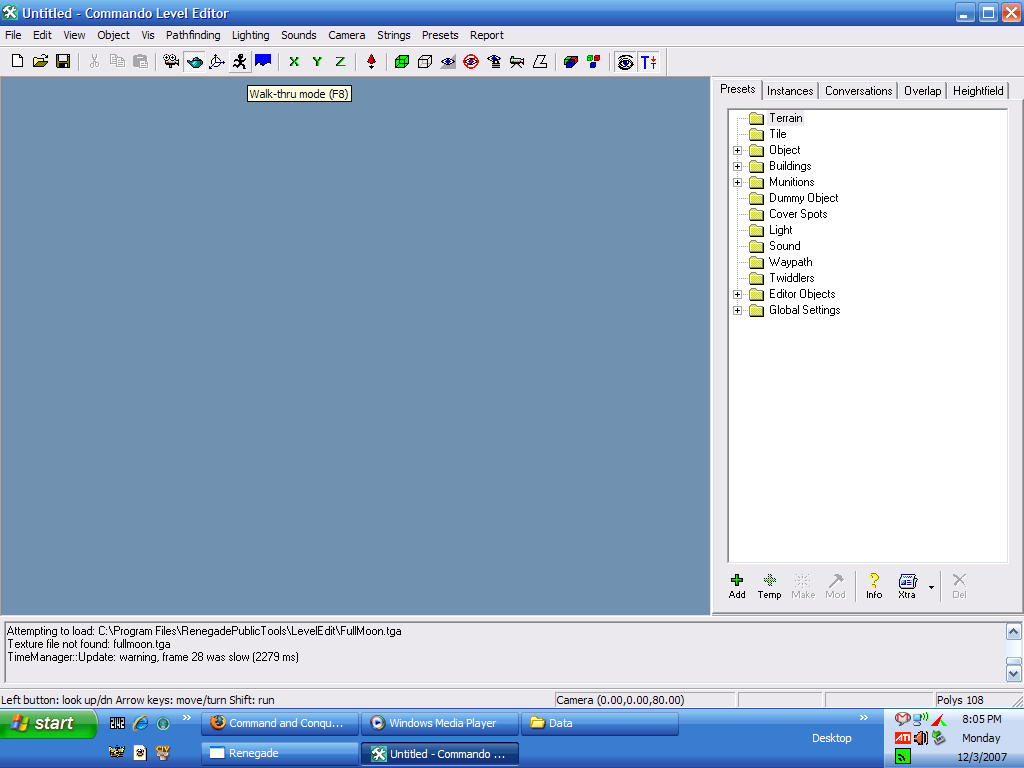Click the green solid cube icon
This screenshot has height=768, width=1024.
click(x=402, y=62)
